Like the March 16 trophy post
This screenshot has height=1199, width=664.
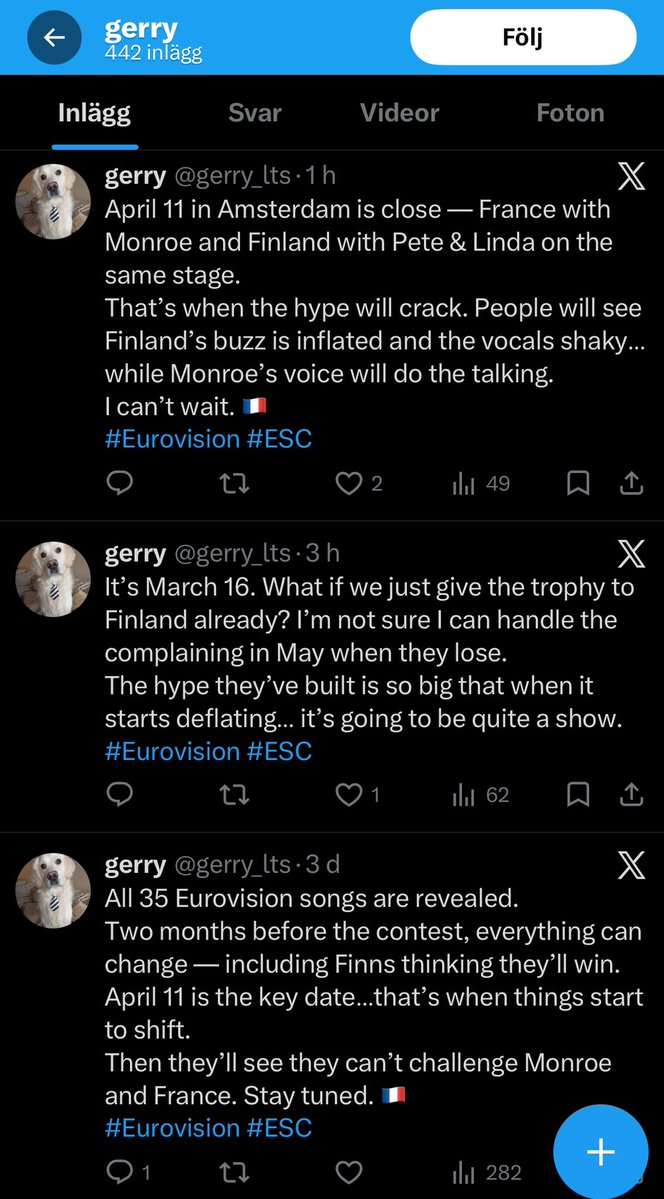click(x=358, y=795)
